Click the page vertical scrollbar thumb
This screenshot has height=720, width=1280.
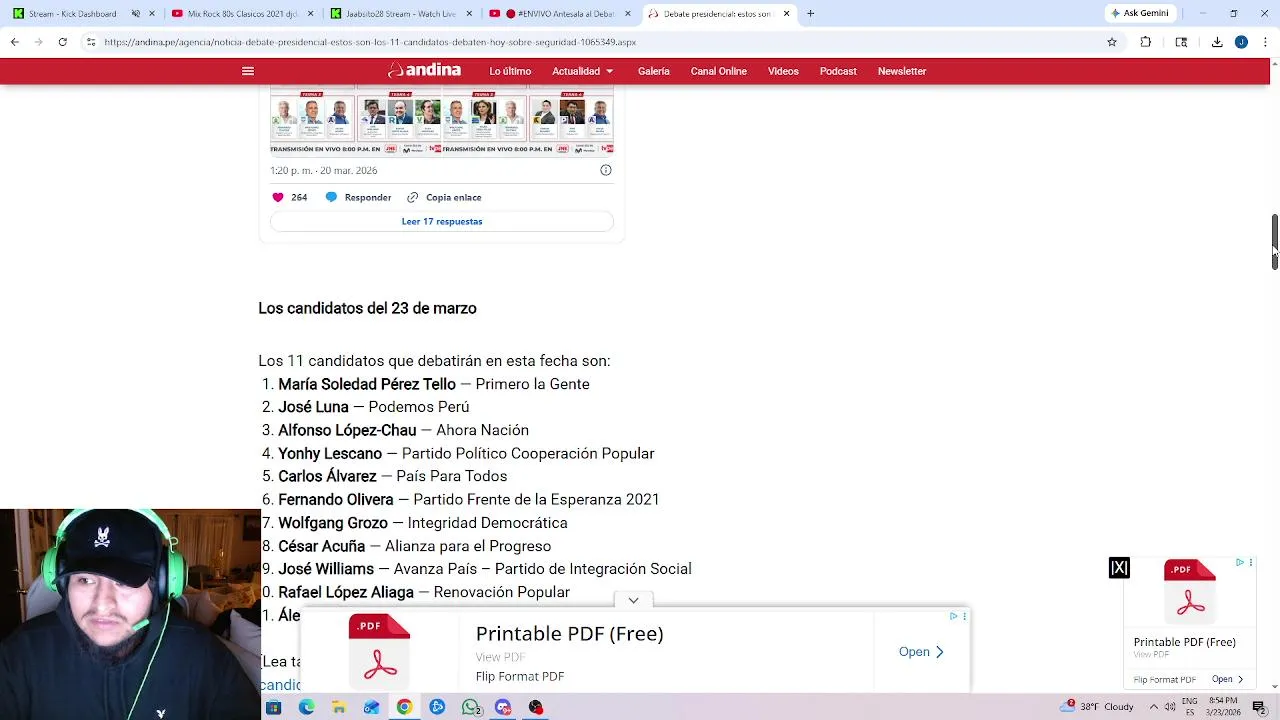1275,241
